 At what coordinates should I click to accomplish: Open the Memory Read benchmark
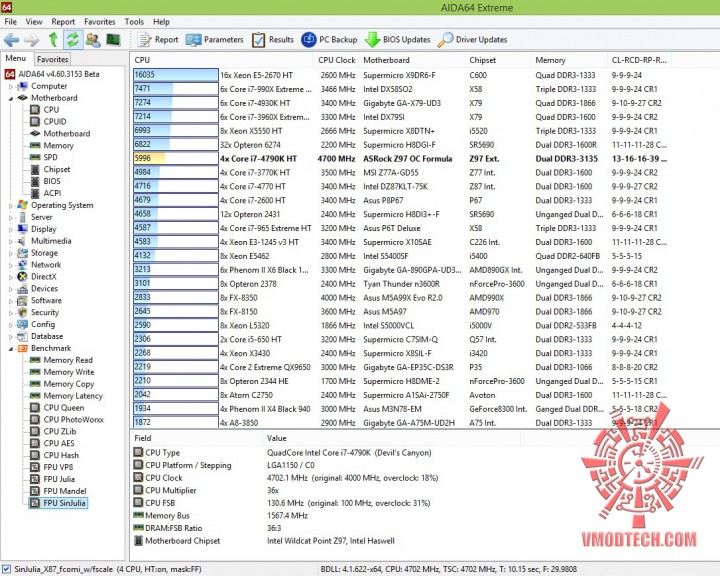[68, 360]
